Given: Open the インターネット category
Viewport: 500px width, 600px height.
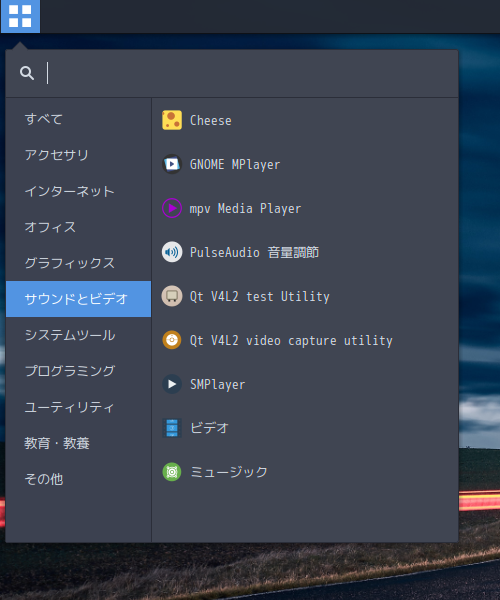Looking at the screenshot, I should coord(78,191).
